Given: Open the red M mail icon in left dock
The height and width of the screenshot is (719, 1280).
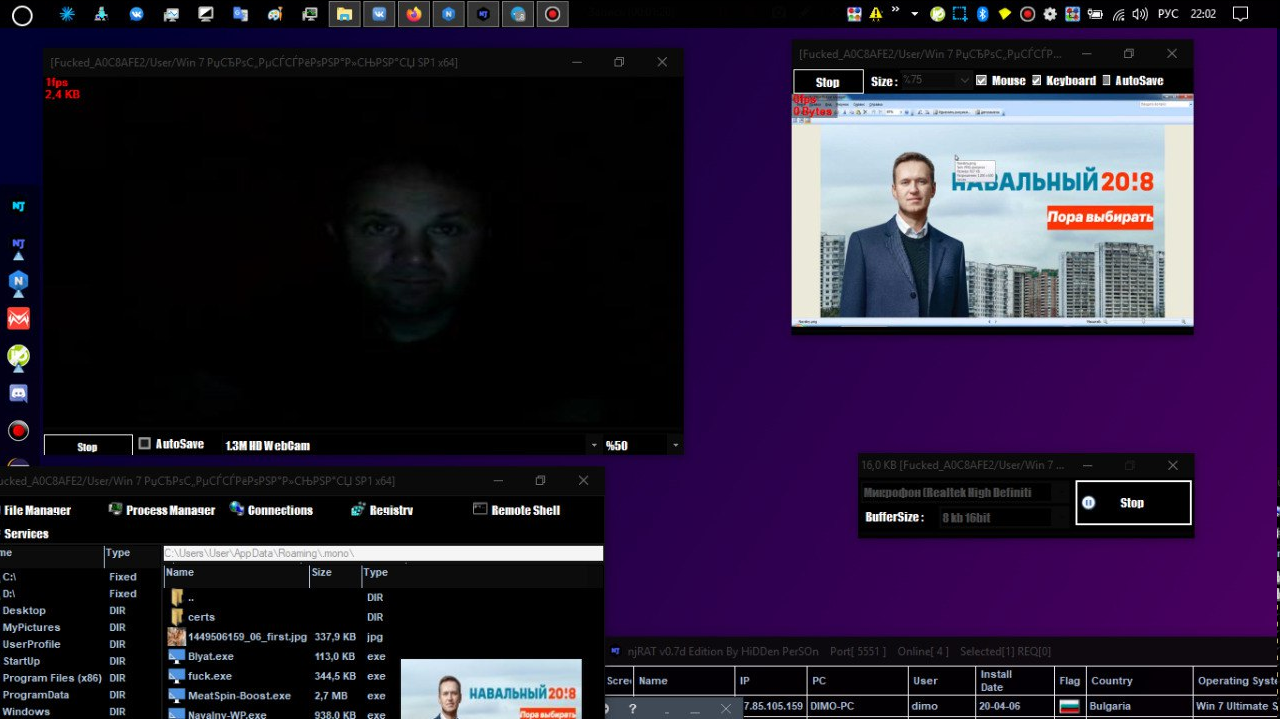Looking at the screenshot, I should 18,319.
